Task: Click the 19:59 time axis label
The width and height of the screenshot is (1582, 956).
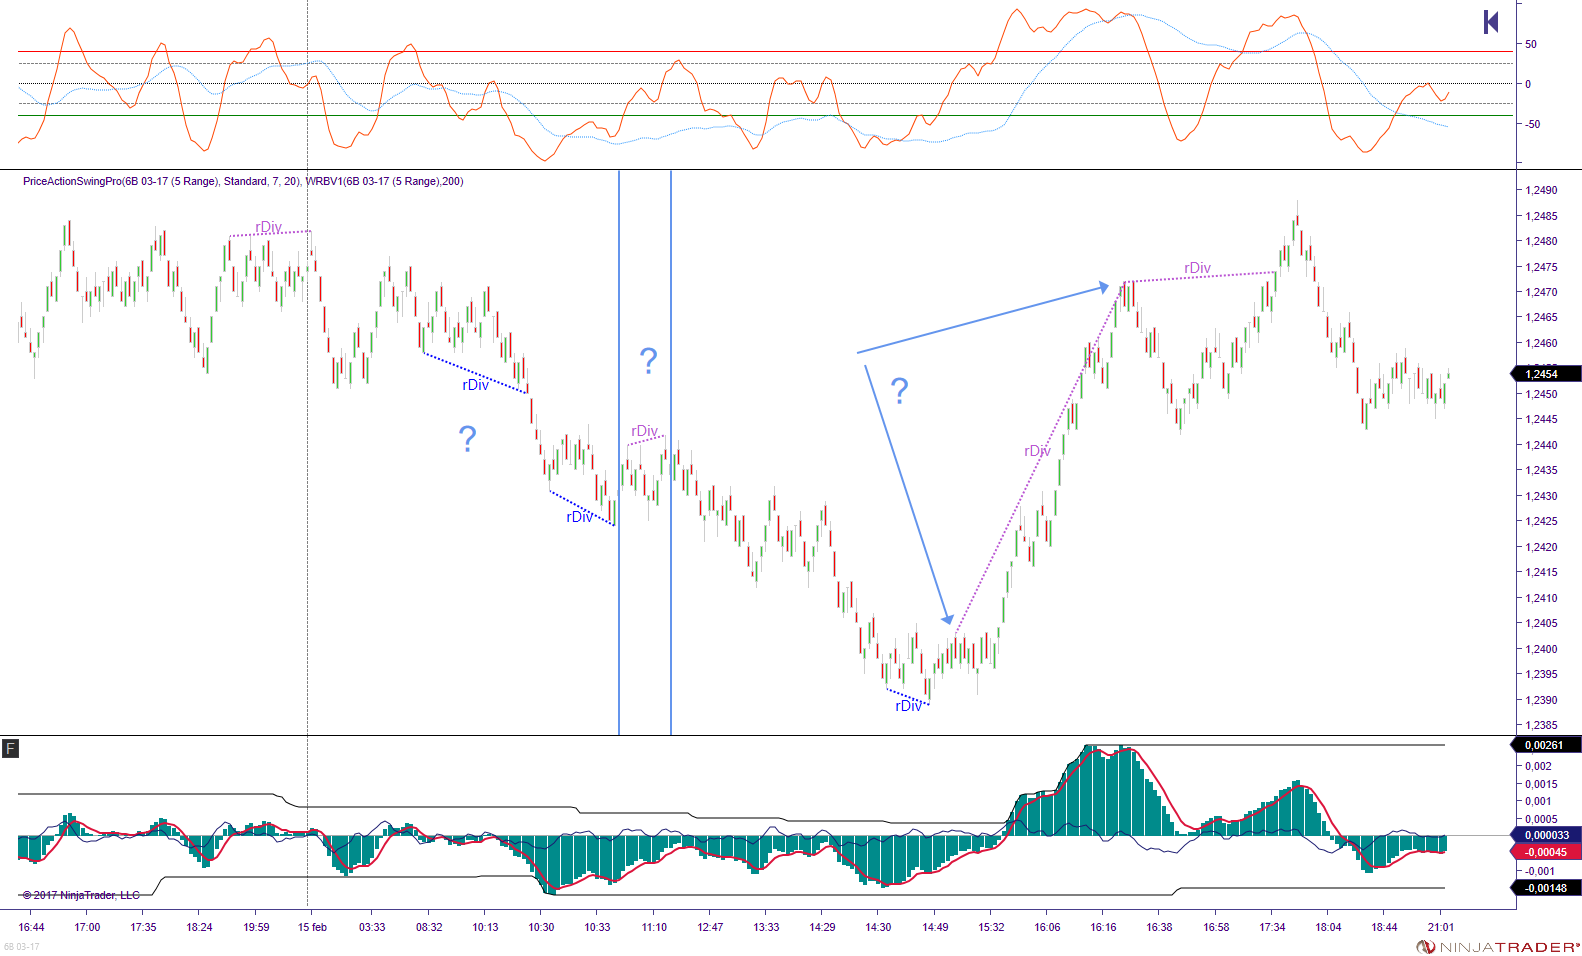Action: 256,927
